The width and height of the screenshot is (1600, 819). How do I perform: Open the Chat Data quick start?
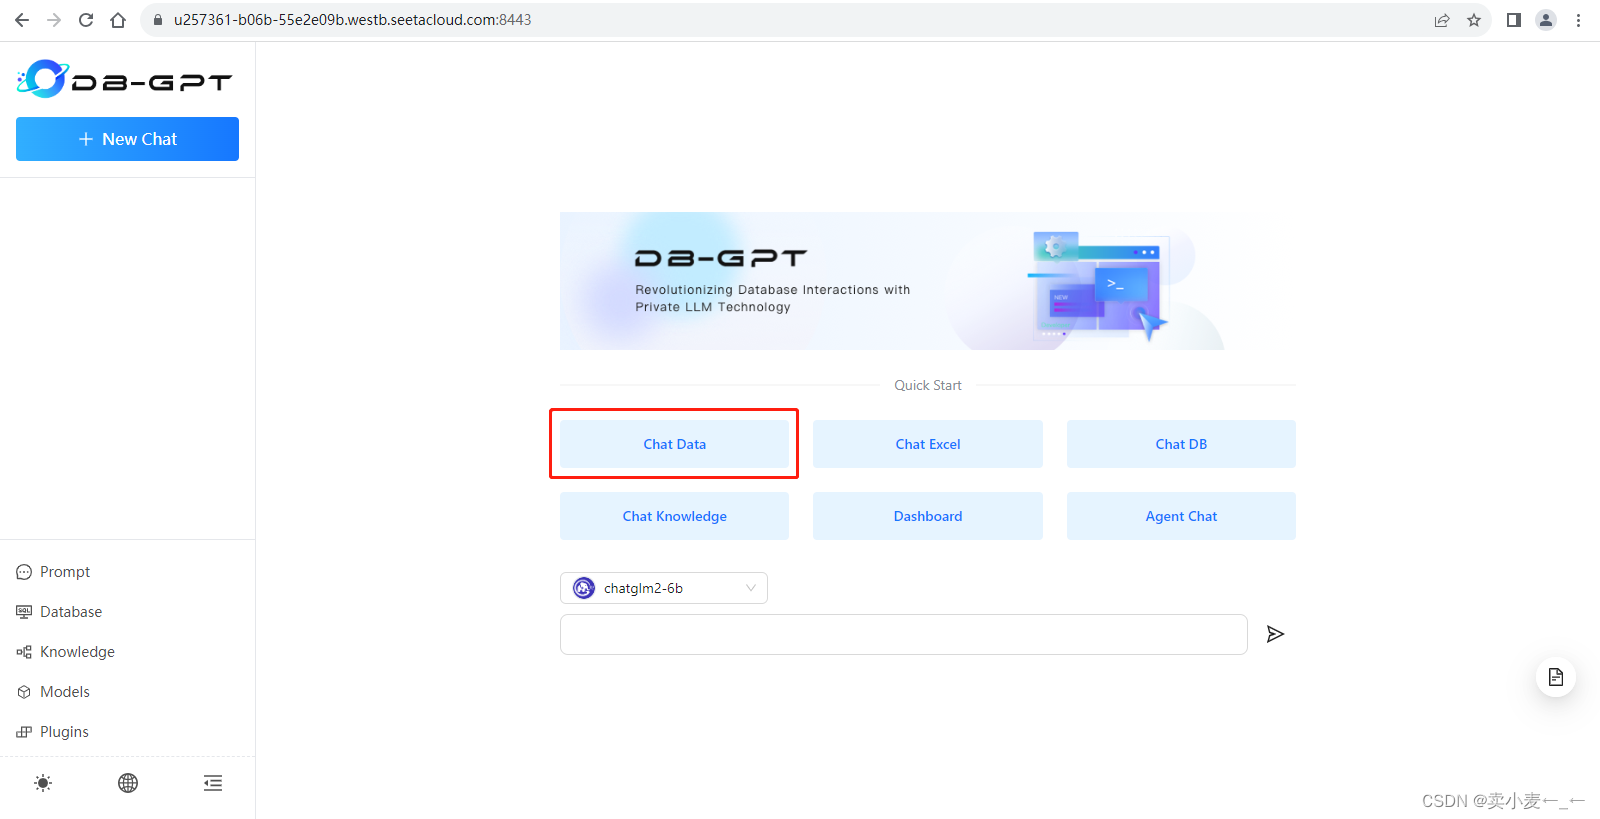pyautogui.click(x=674, y=444)
